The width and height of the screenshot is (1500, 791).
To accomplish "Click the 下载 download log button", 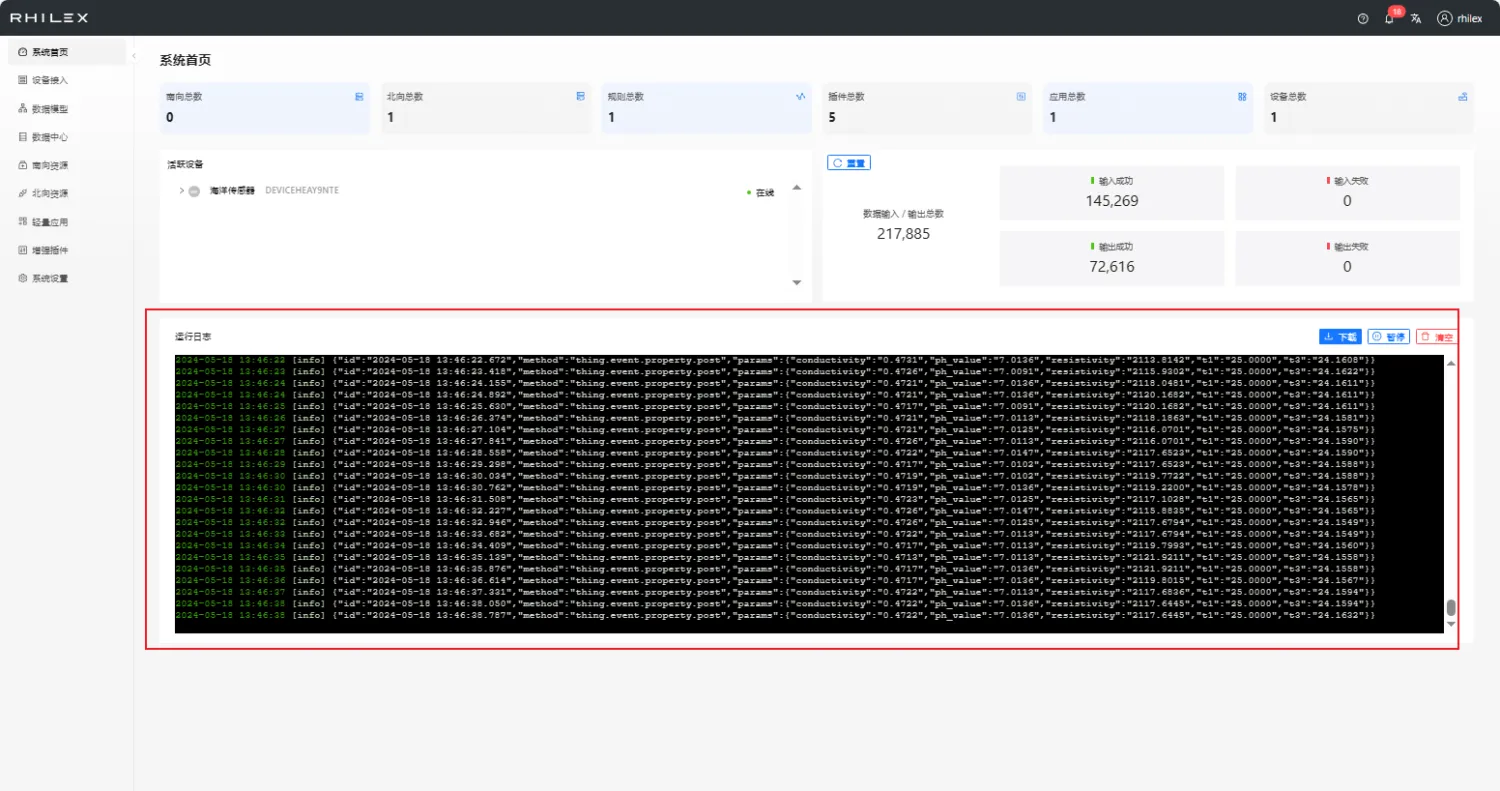I will point(1340,337).
